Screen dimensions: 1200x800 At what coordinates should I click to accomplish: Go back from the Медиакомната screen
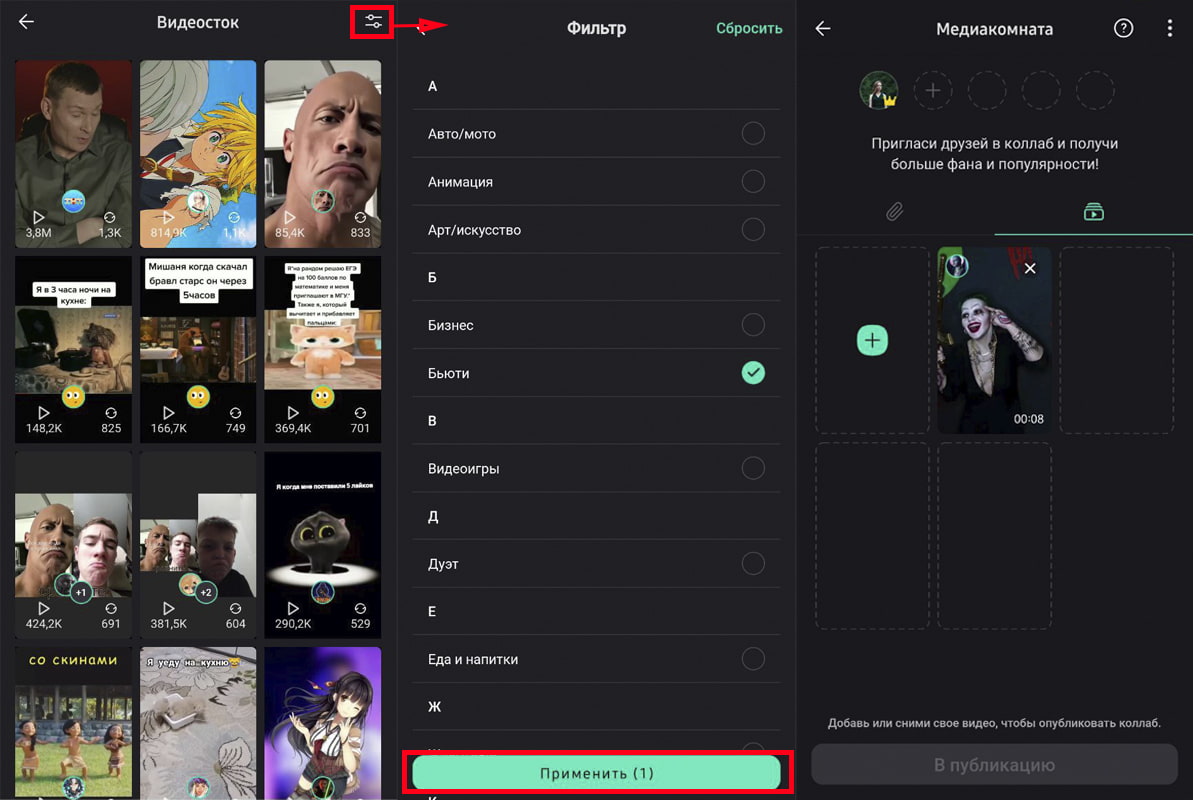[x=822, y=29]
